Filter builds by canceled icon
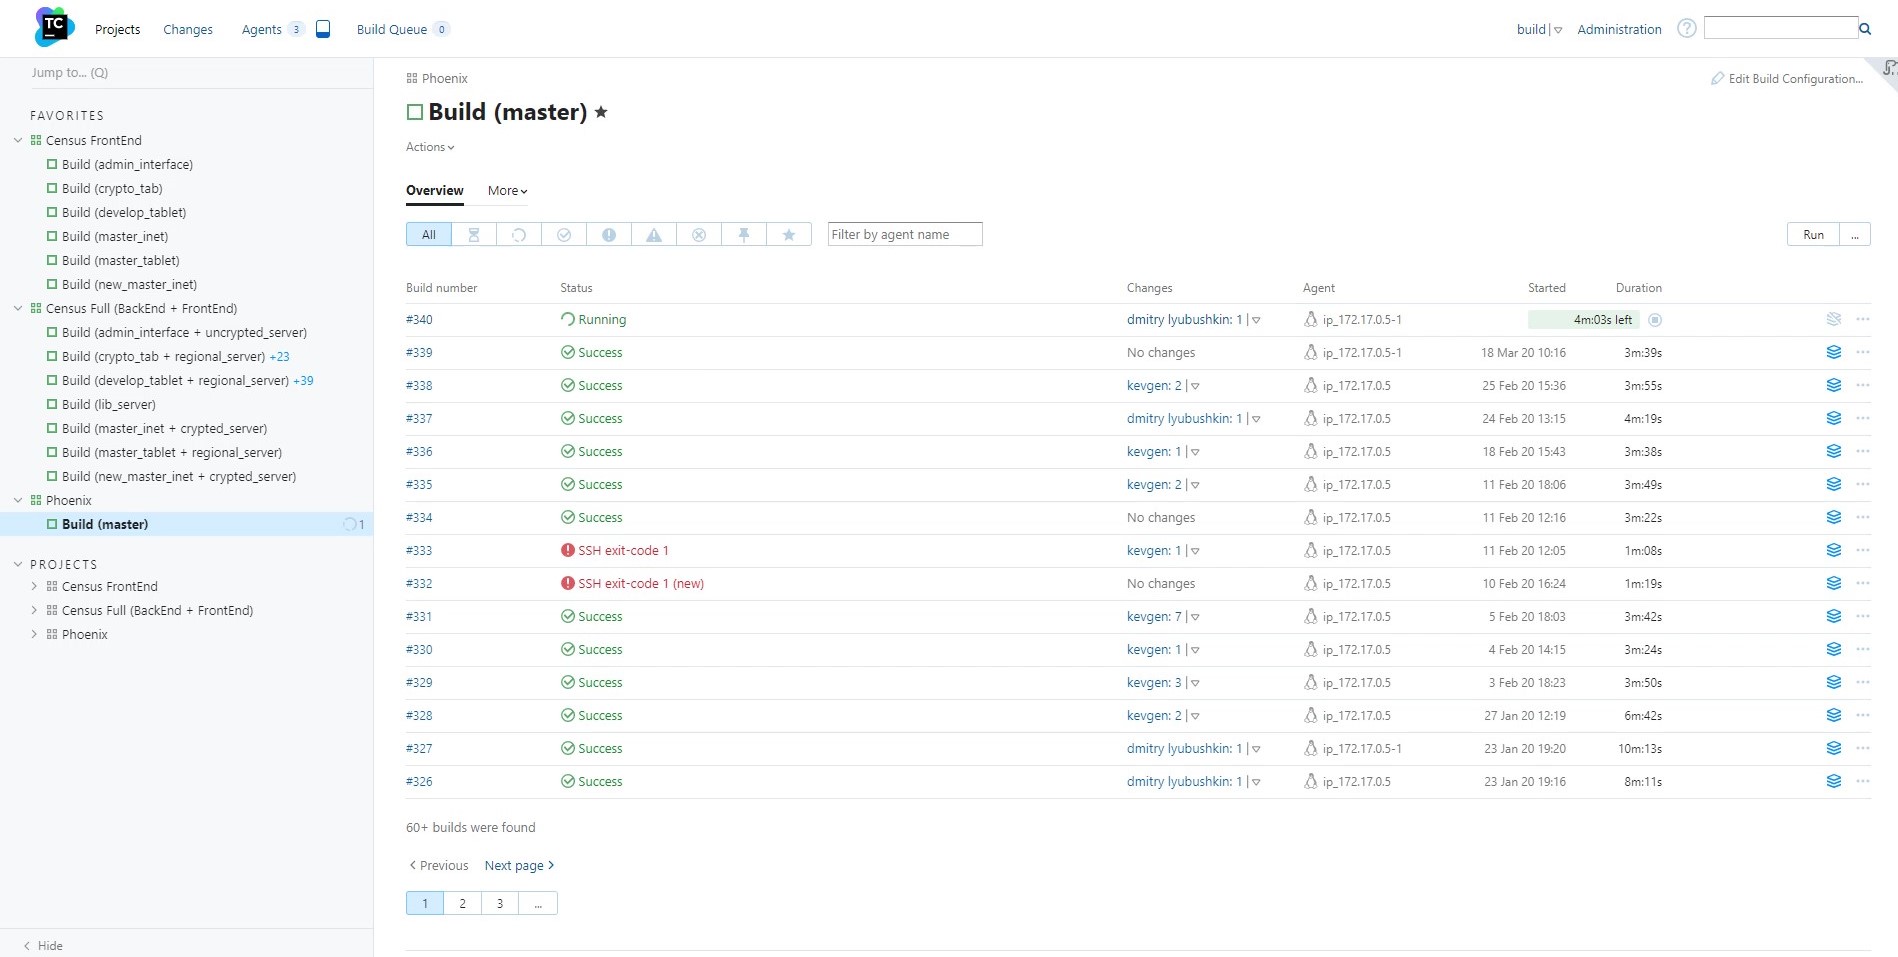 tap(699, 234)
